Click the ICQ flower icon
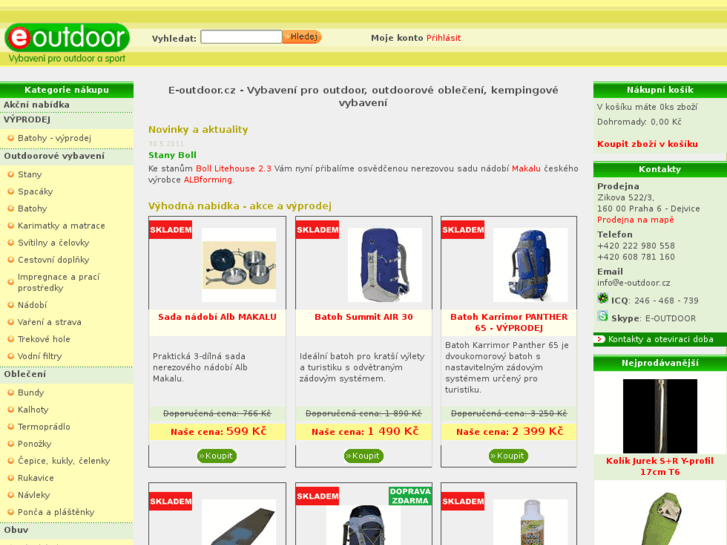This screenshot has height=545, width=727. coord(602,298)
